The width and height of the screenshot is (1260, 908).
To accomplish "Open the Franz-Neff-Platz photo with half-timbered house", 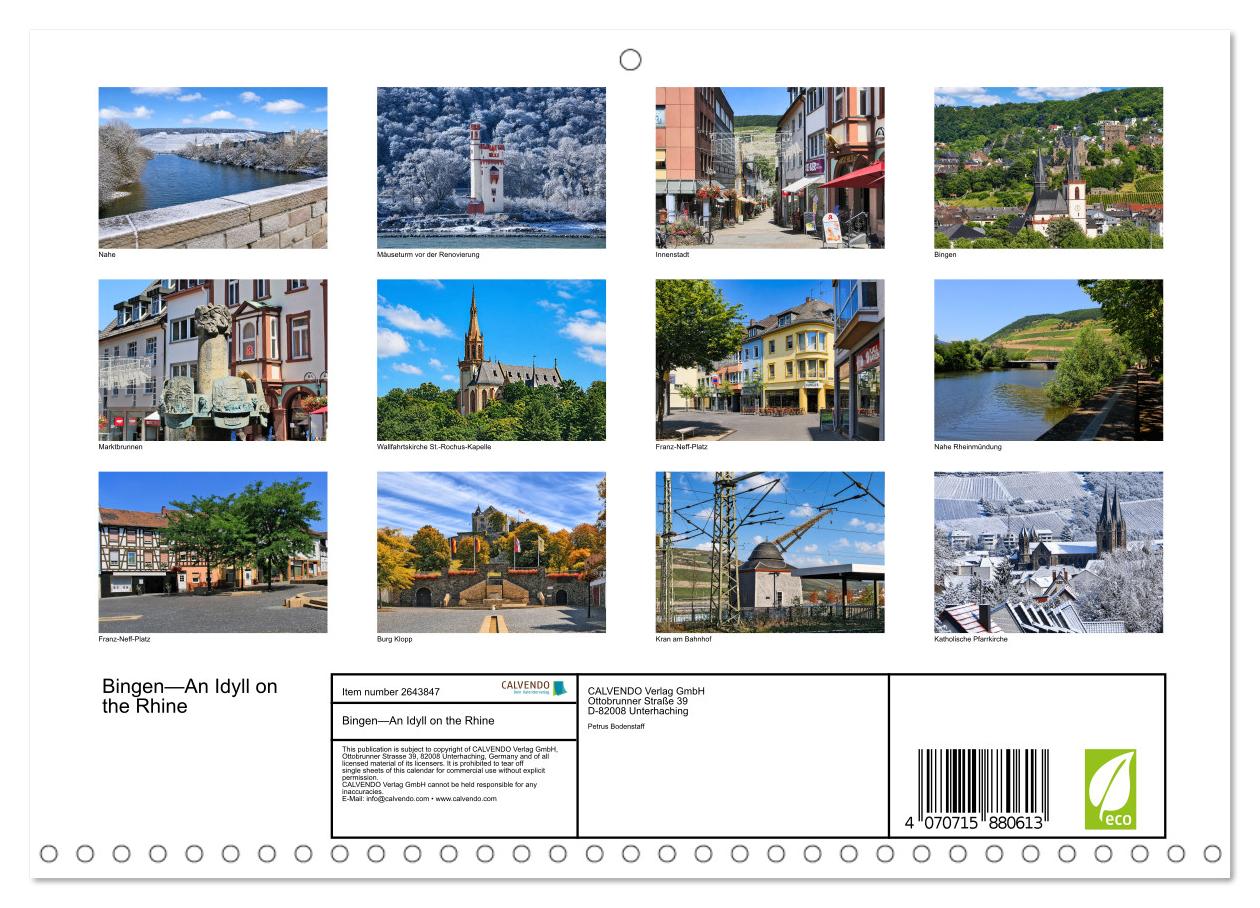I will click(213, 552).
